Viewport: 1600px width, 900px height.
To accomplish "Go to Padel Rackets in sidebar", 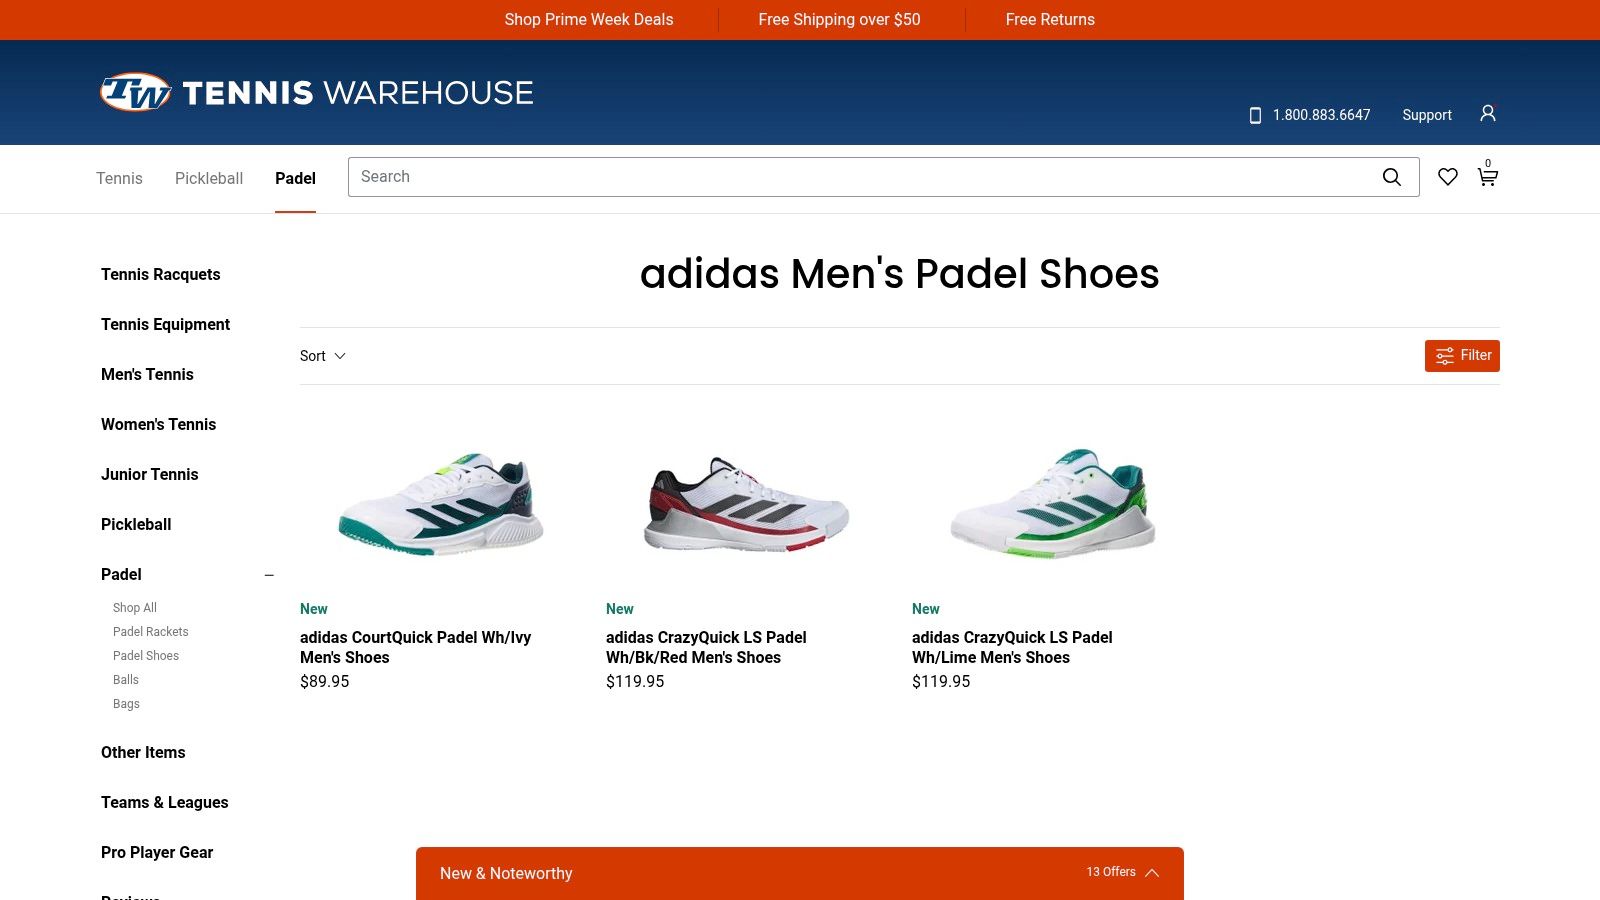I will (150, 632).
